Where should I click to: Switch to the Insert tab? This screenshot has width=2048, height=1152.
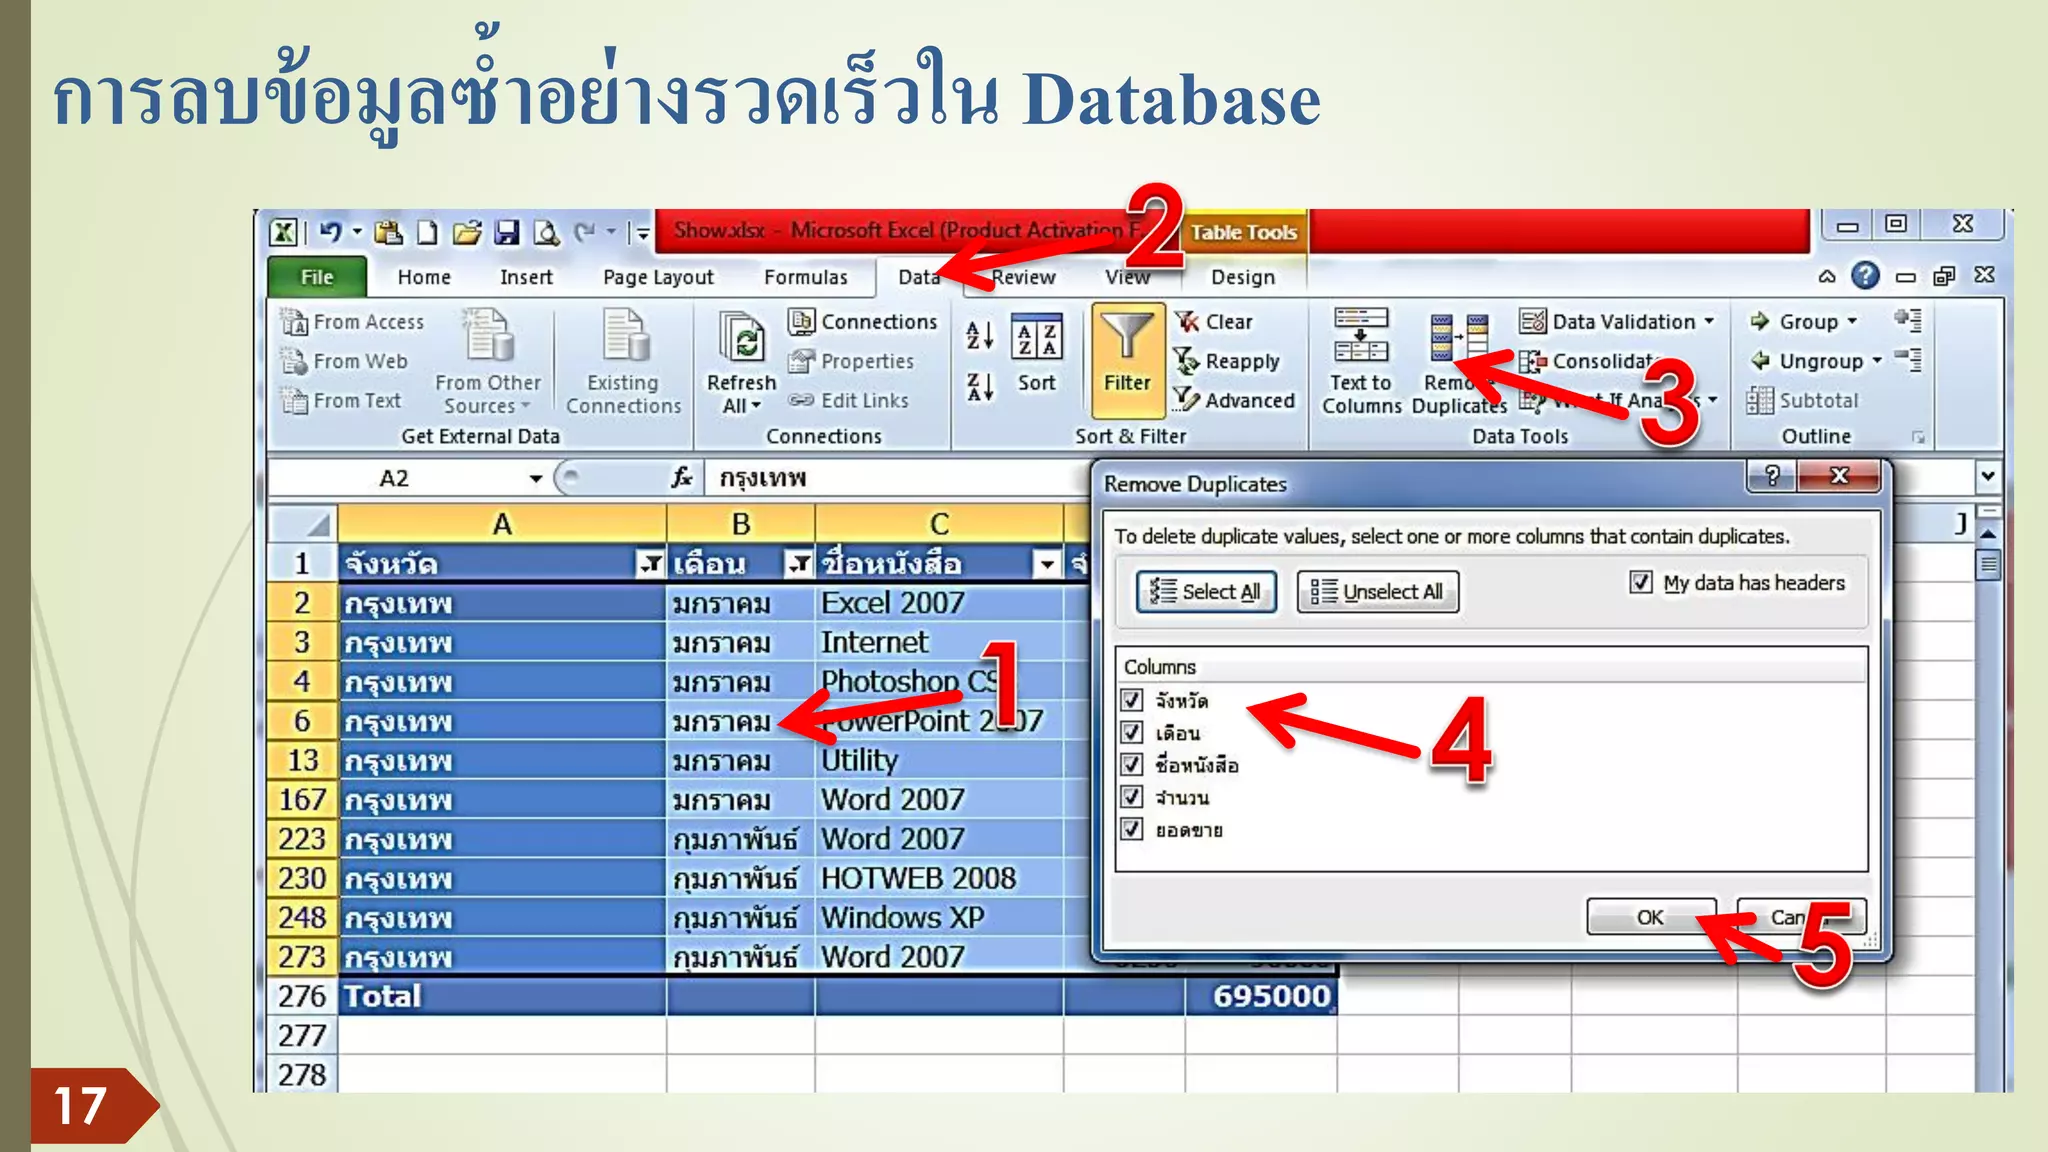tap(526, 277)
